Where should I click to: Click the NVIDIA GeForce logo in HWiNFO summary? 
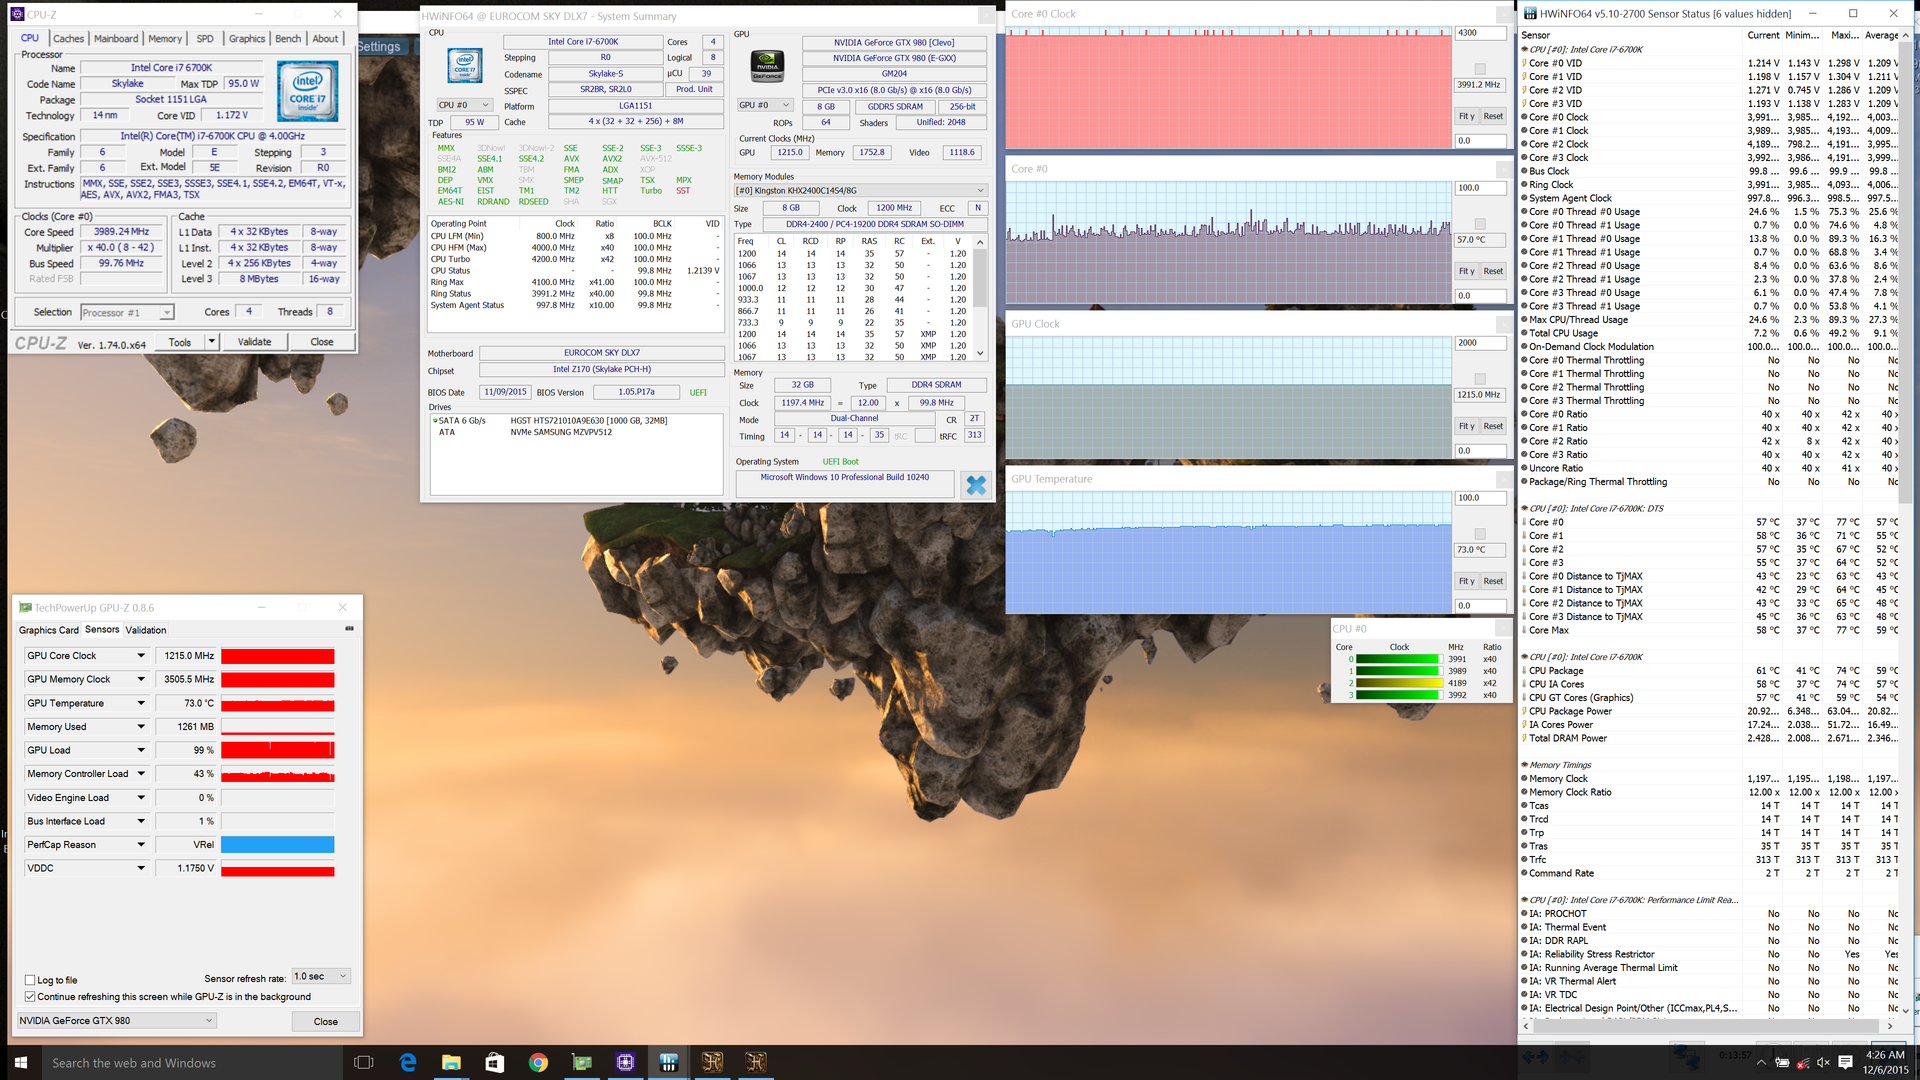(x=767, y=66)
